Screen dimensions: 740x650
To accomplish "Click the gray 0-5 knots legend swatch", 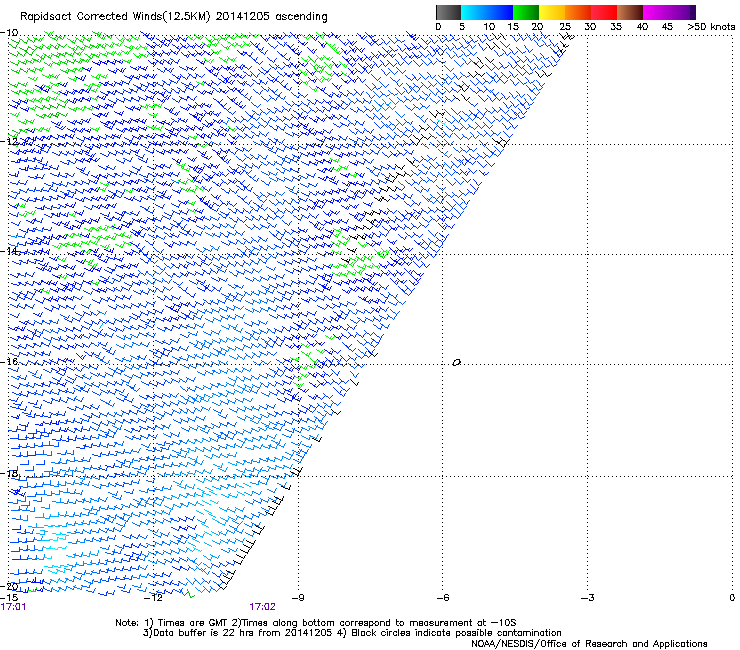I will 449,12.
